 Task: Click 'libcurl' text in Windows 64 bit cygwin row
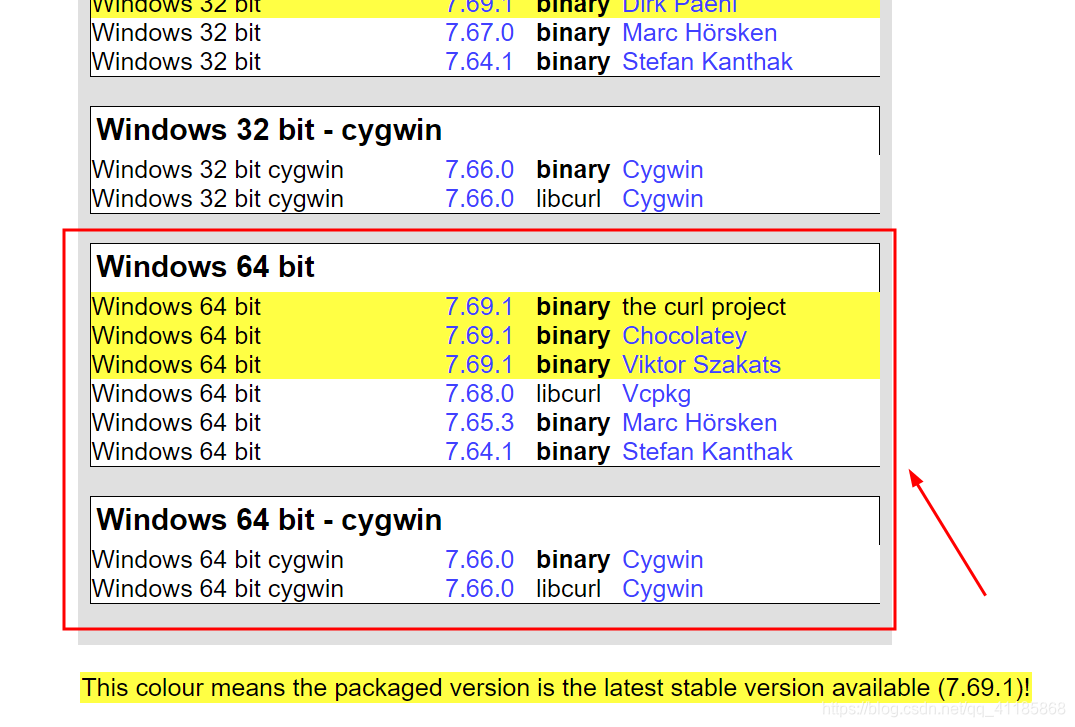click(x=568, y=588)
